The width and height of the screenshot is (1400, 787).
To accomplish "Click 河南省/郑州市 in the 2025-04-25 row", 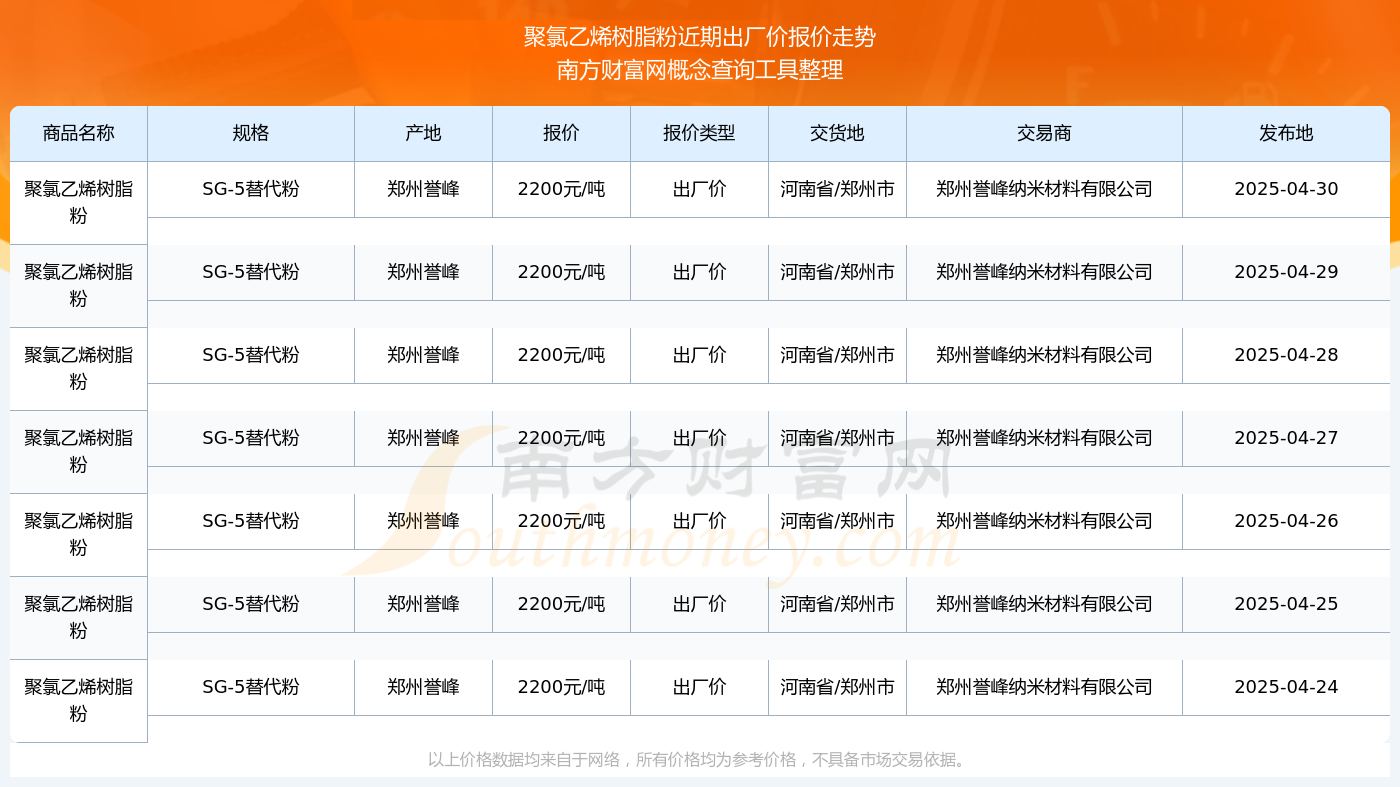I will [x=837, y=604].
